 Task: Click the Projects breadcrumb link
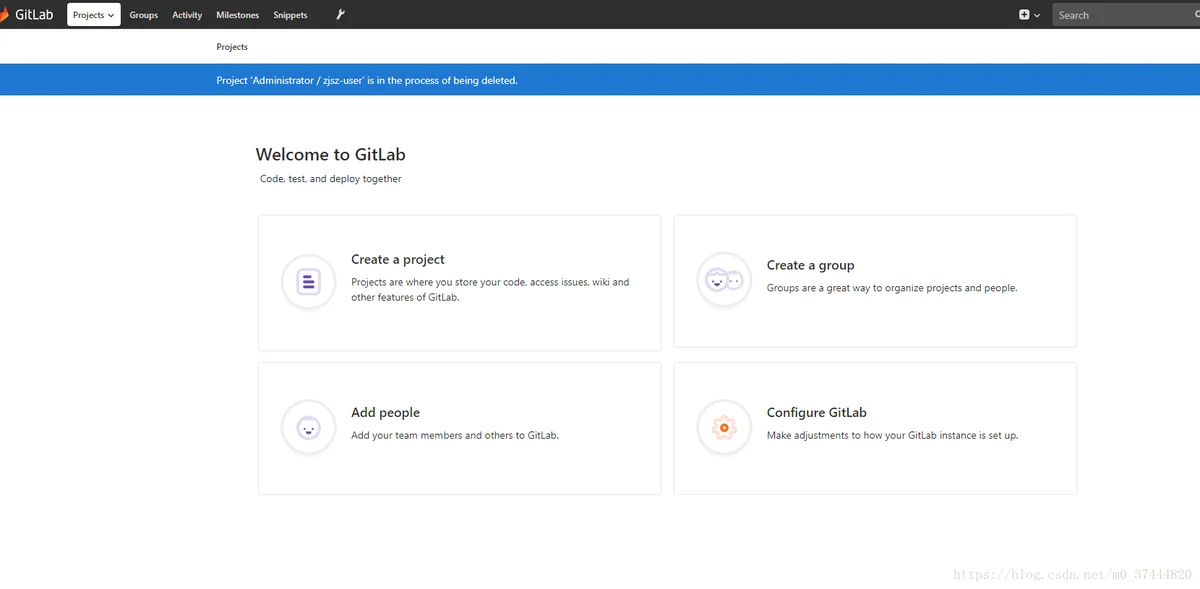pos(232,47)
